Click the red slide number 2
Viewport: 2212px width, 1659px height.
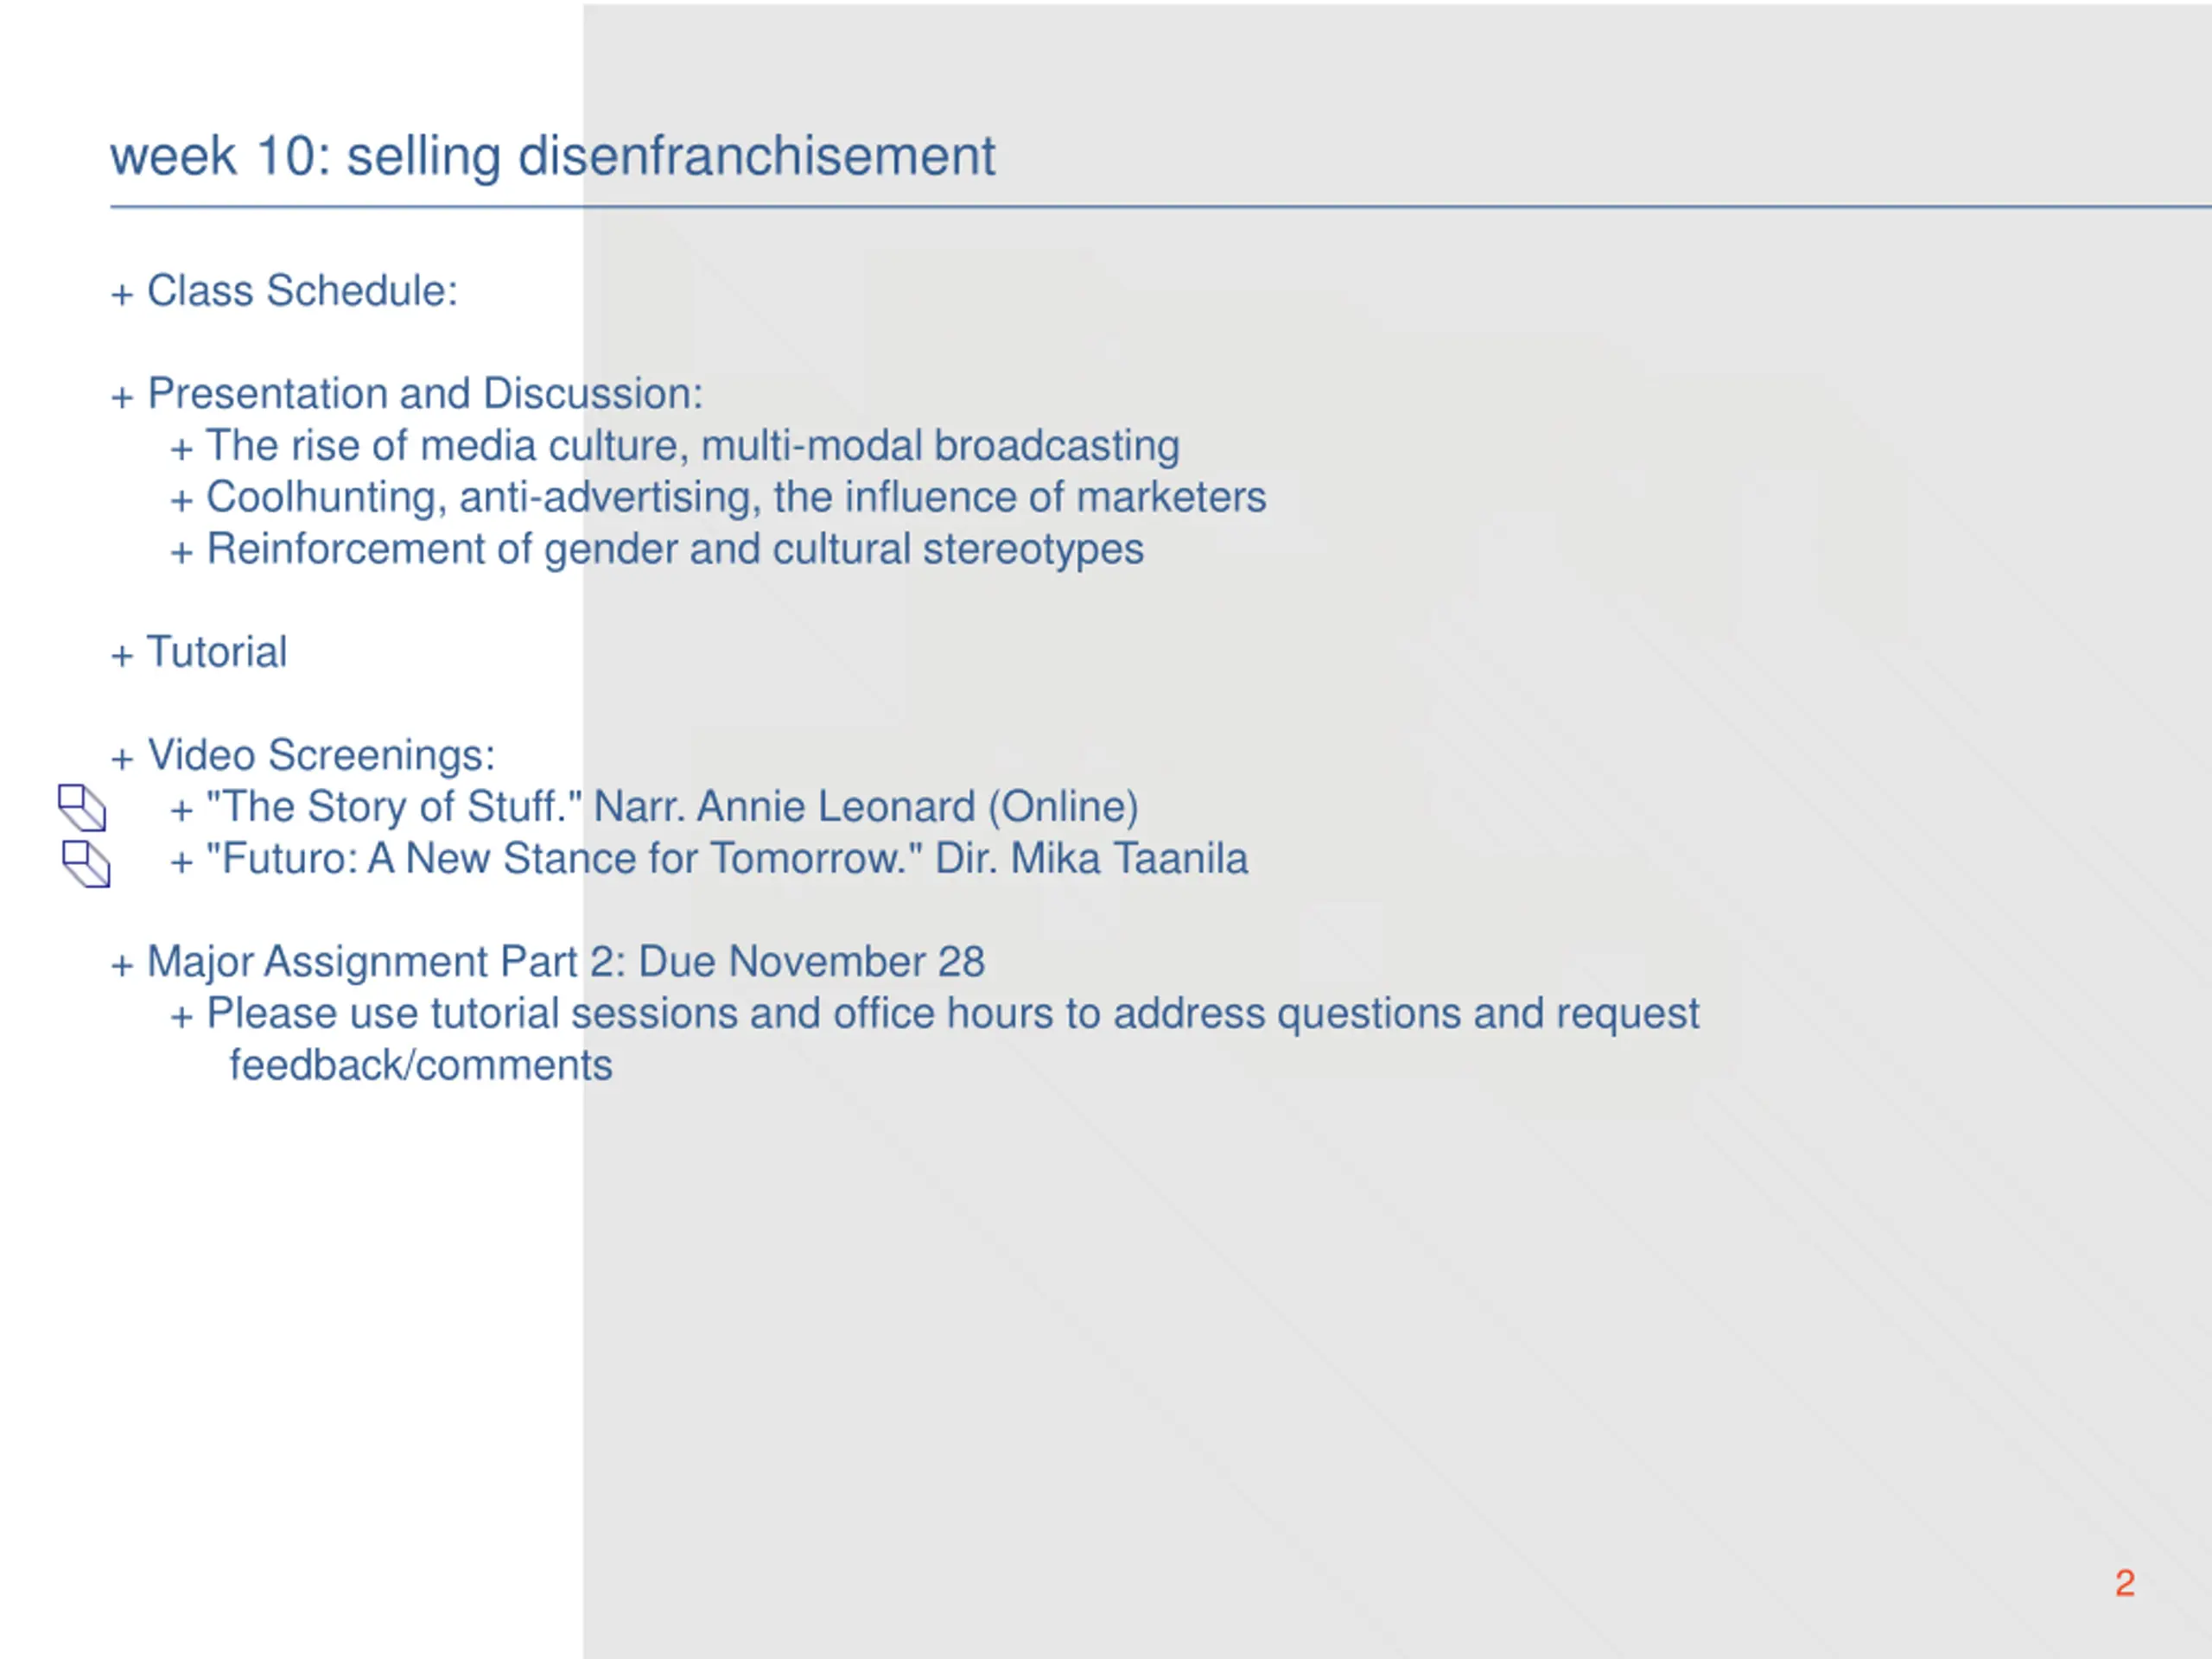(2125, 1583)
